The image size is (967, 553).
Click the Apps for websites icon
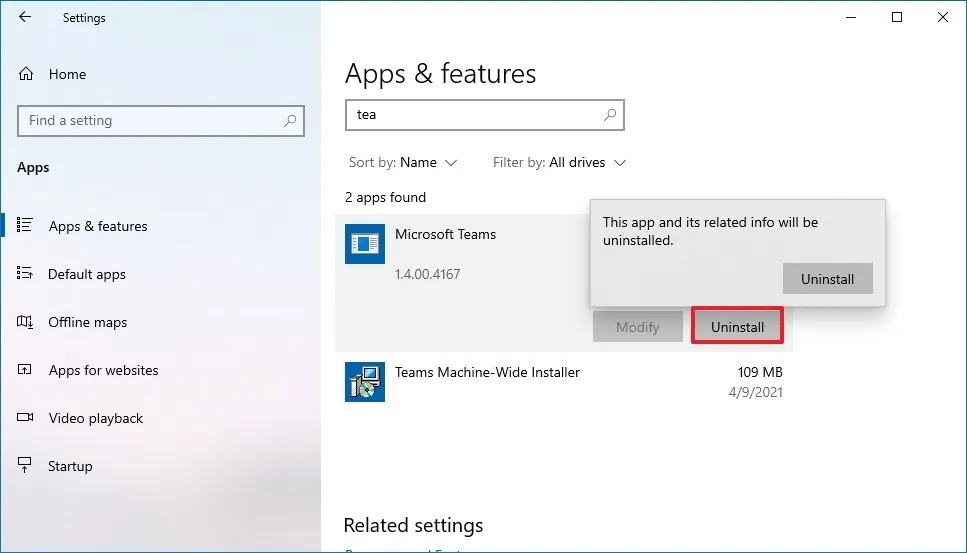click(25, 369)
